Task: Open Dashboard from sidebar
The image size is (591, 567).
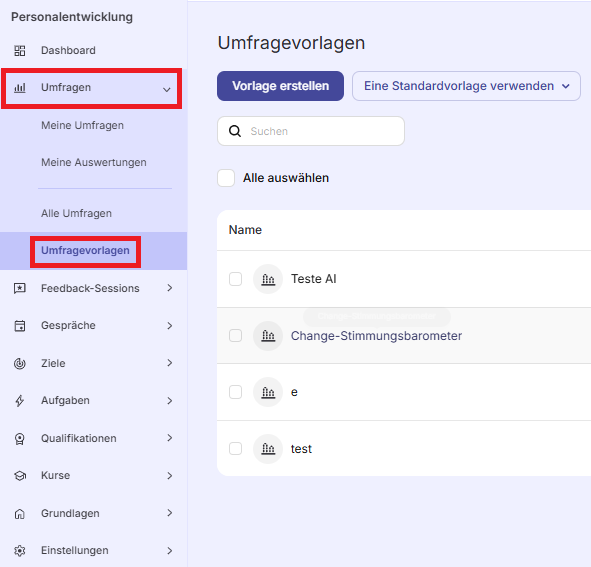Action: (68, 51)
